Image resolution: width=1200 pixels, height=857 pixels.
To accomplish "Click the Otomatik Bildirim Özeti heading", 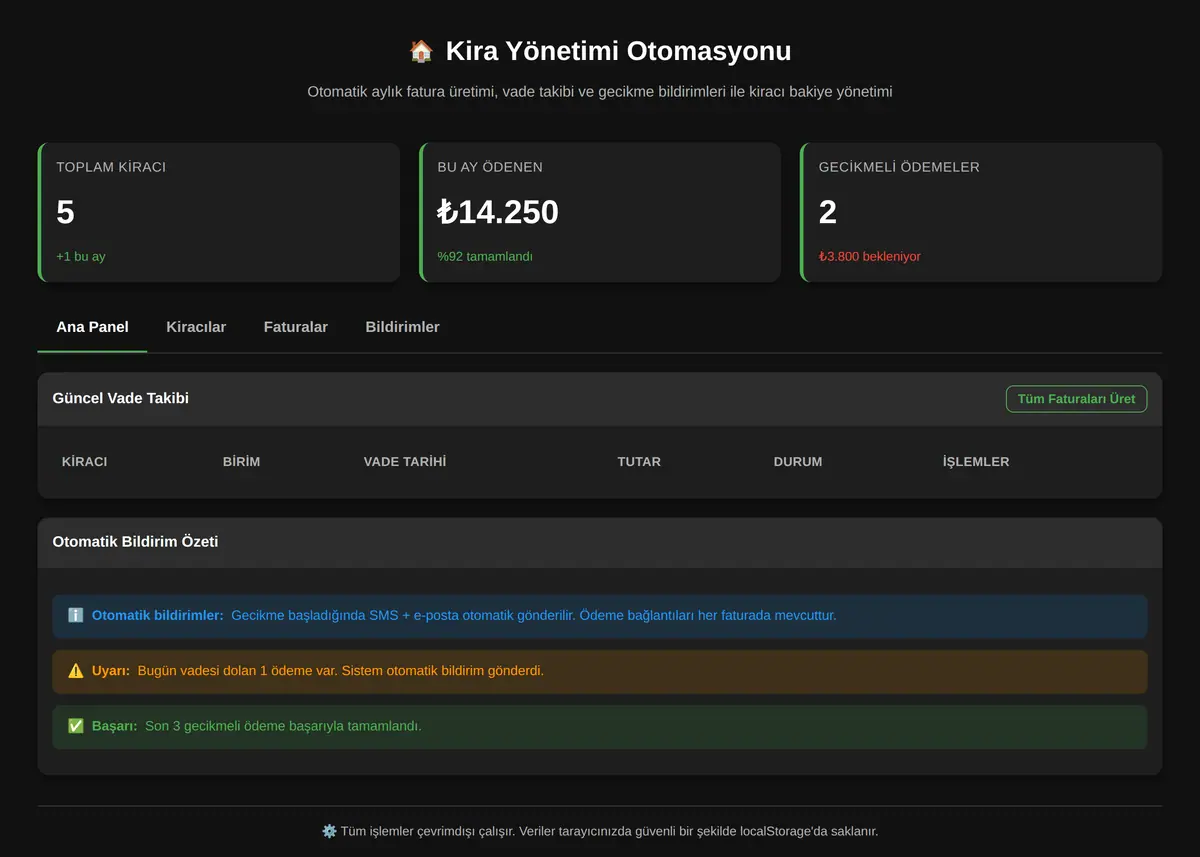I will pos(135,541).
